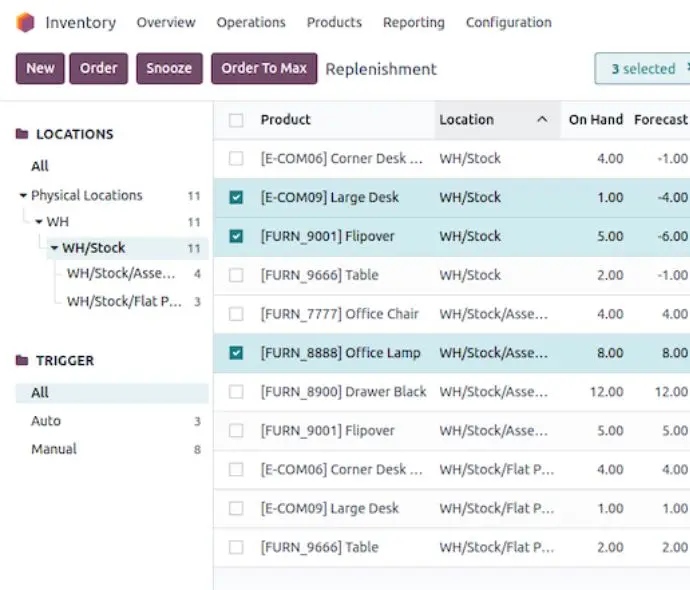Toggle Location column sort arrow

543,119
